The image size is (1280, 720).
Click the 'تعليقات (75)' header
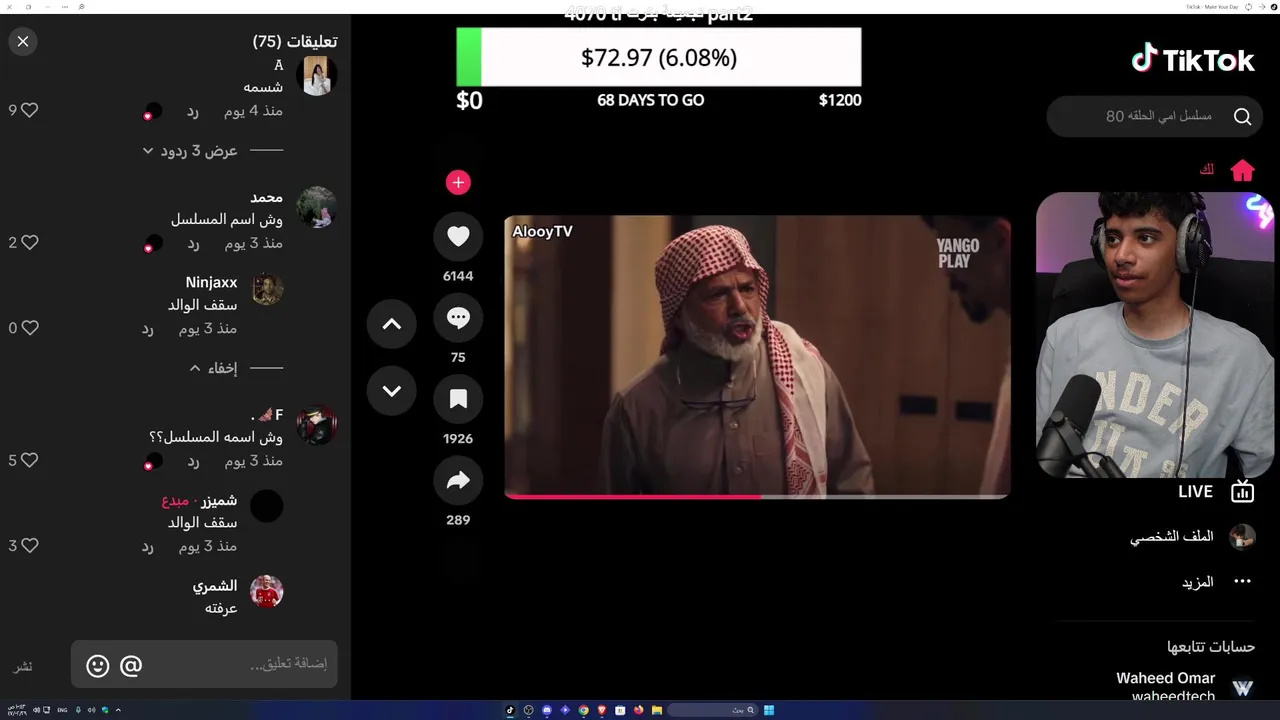295,41
